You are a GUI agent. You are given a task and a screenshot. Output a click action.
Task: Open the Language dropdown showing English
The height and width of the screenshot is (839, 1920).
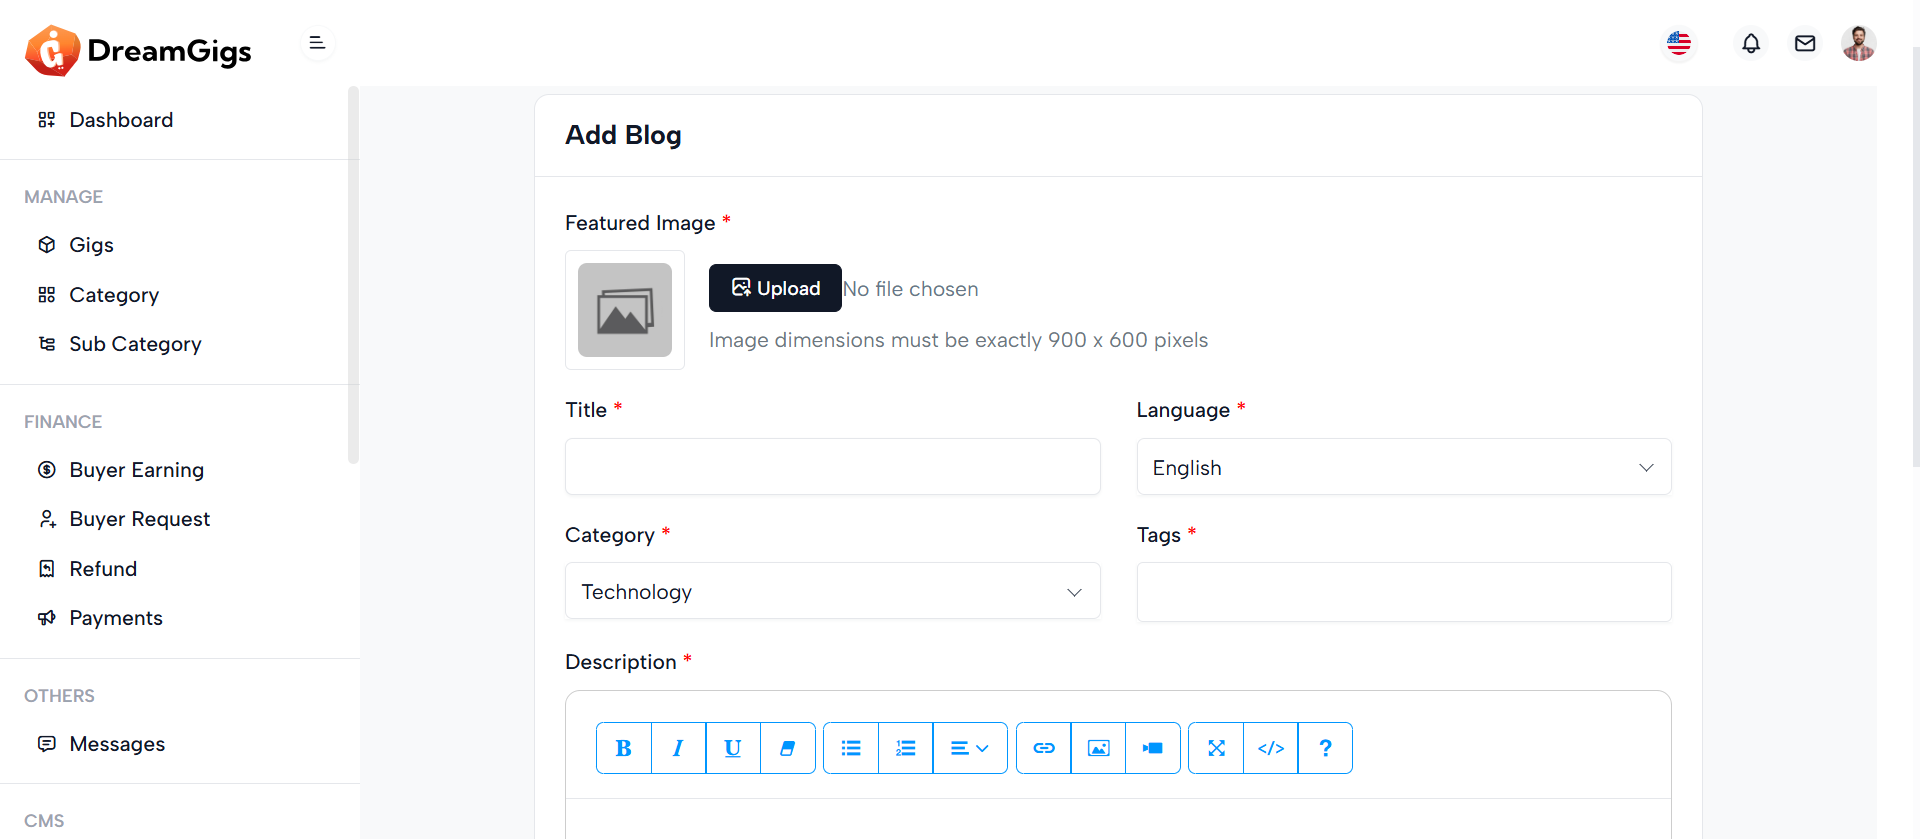coord(1403,467)
